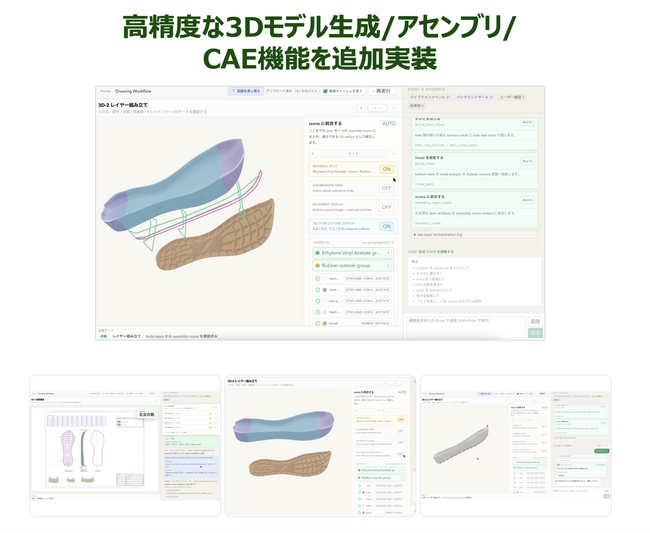Click Built badge on assemble_layer_scene card
Viewport: 650px width, 533px height.
click(527, 200)
